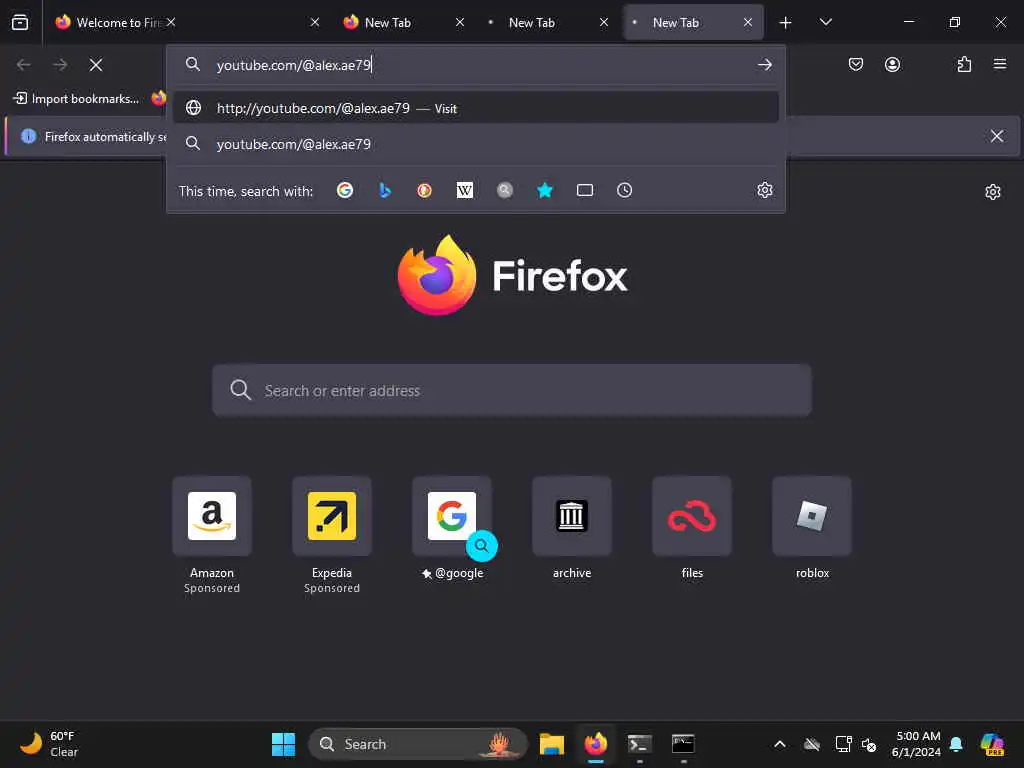
Task: Open File Explorer from taskbar
Action: click(x=552, y=744)
